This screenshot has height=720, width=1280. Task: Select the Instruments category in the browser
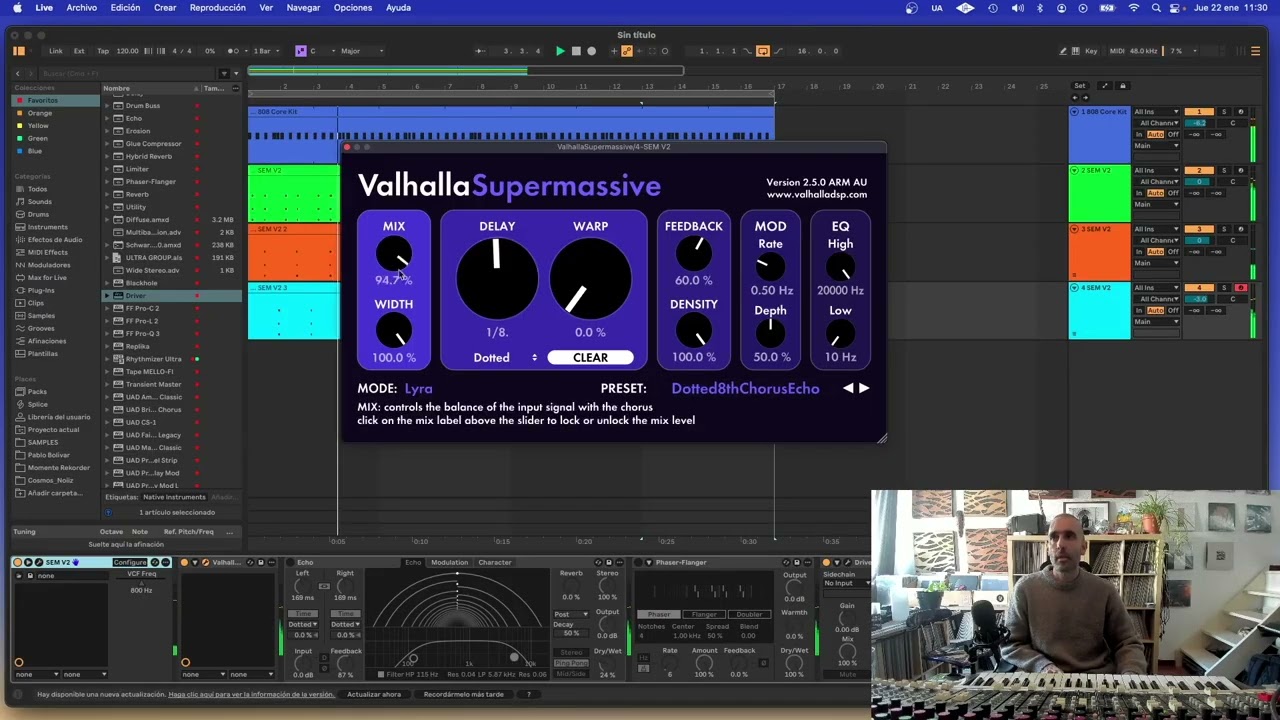tap(48, 227)
